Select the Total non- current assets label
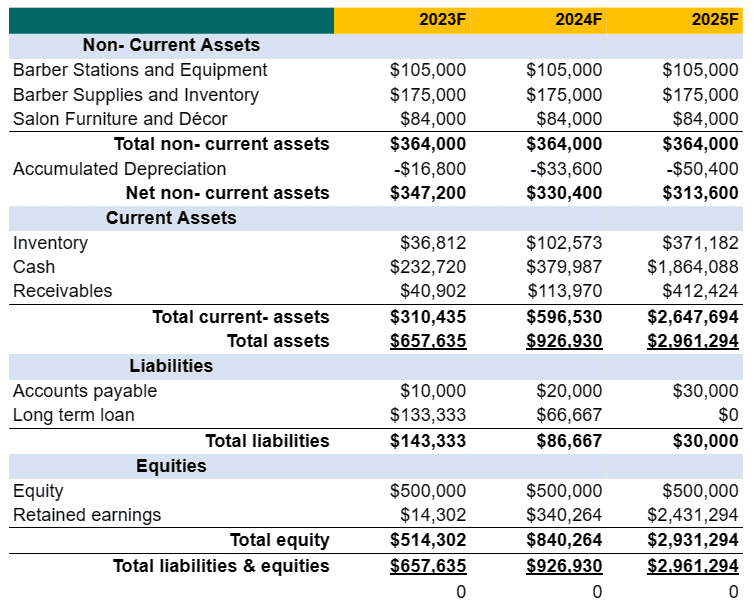 click(x=222, y=144)
